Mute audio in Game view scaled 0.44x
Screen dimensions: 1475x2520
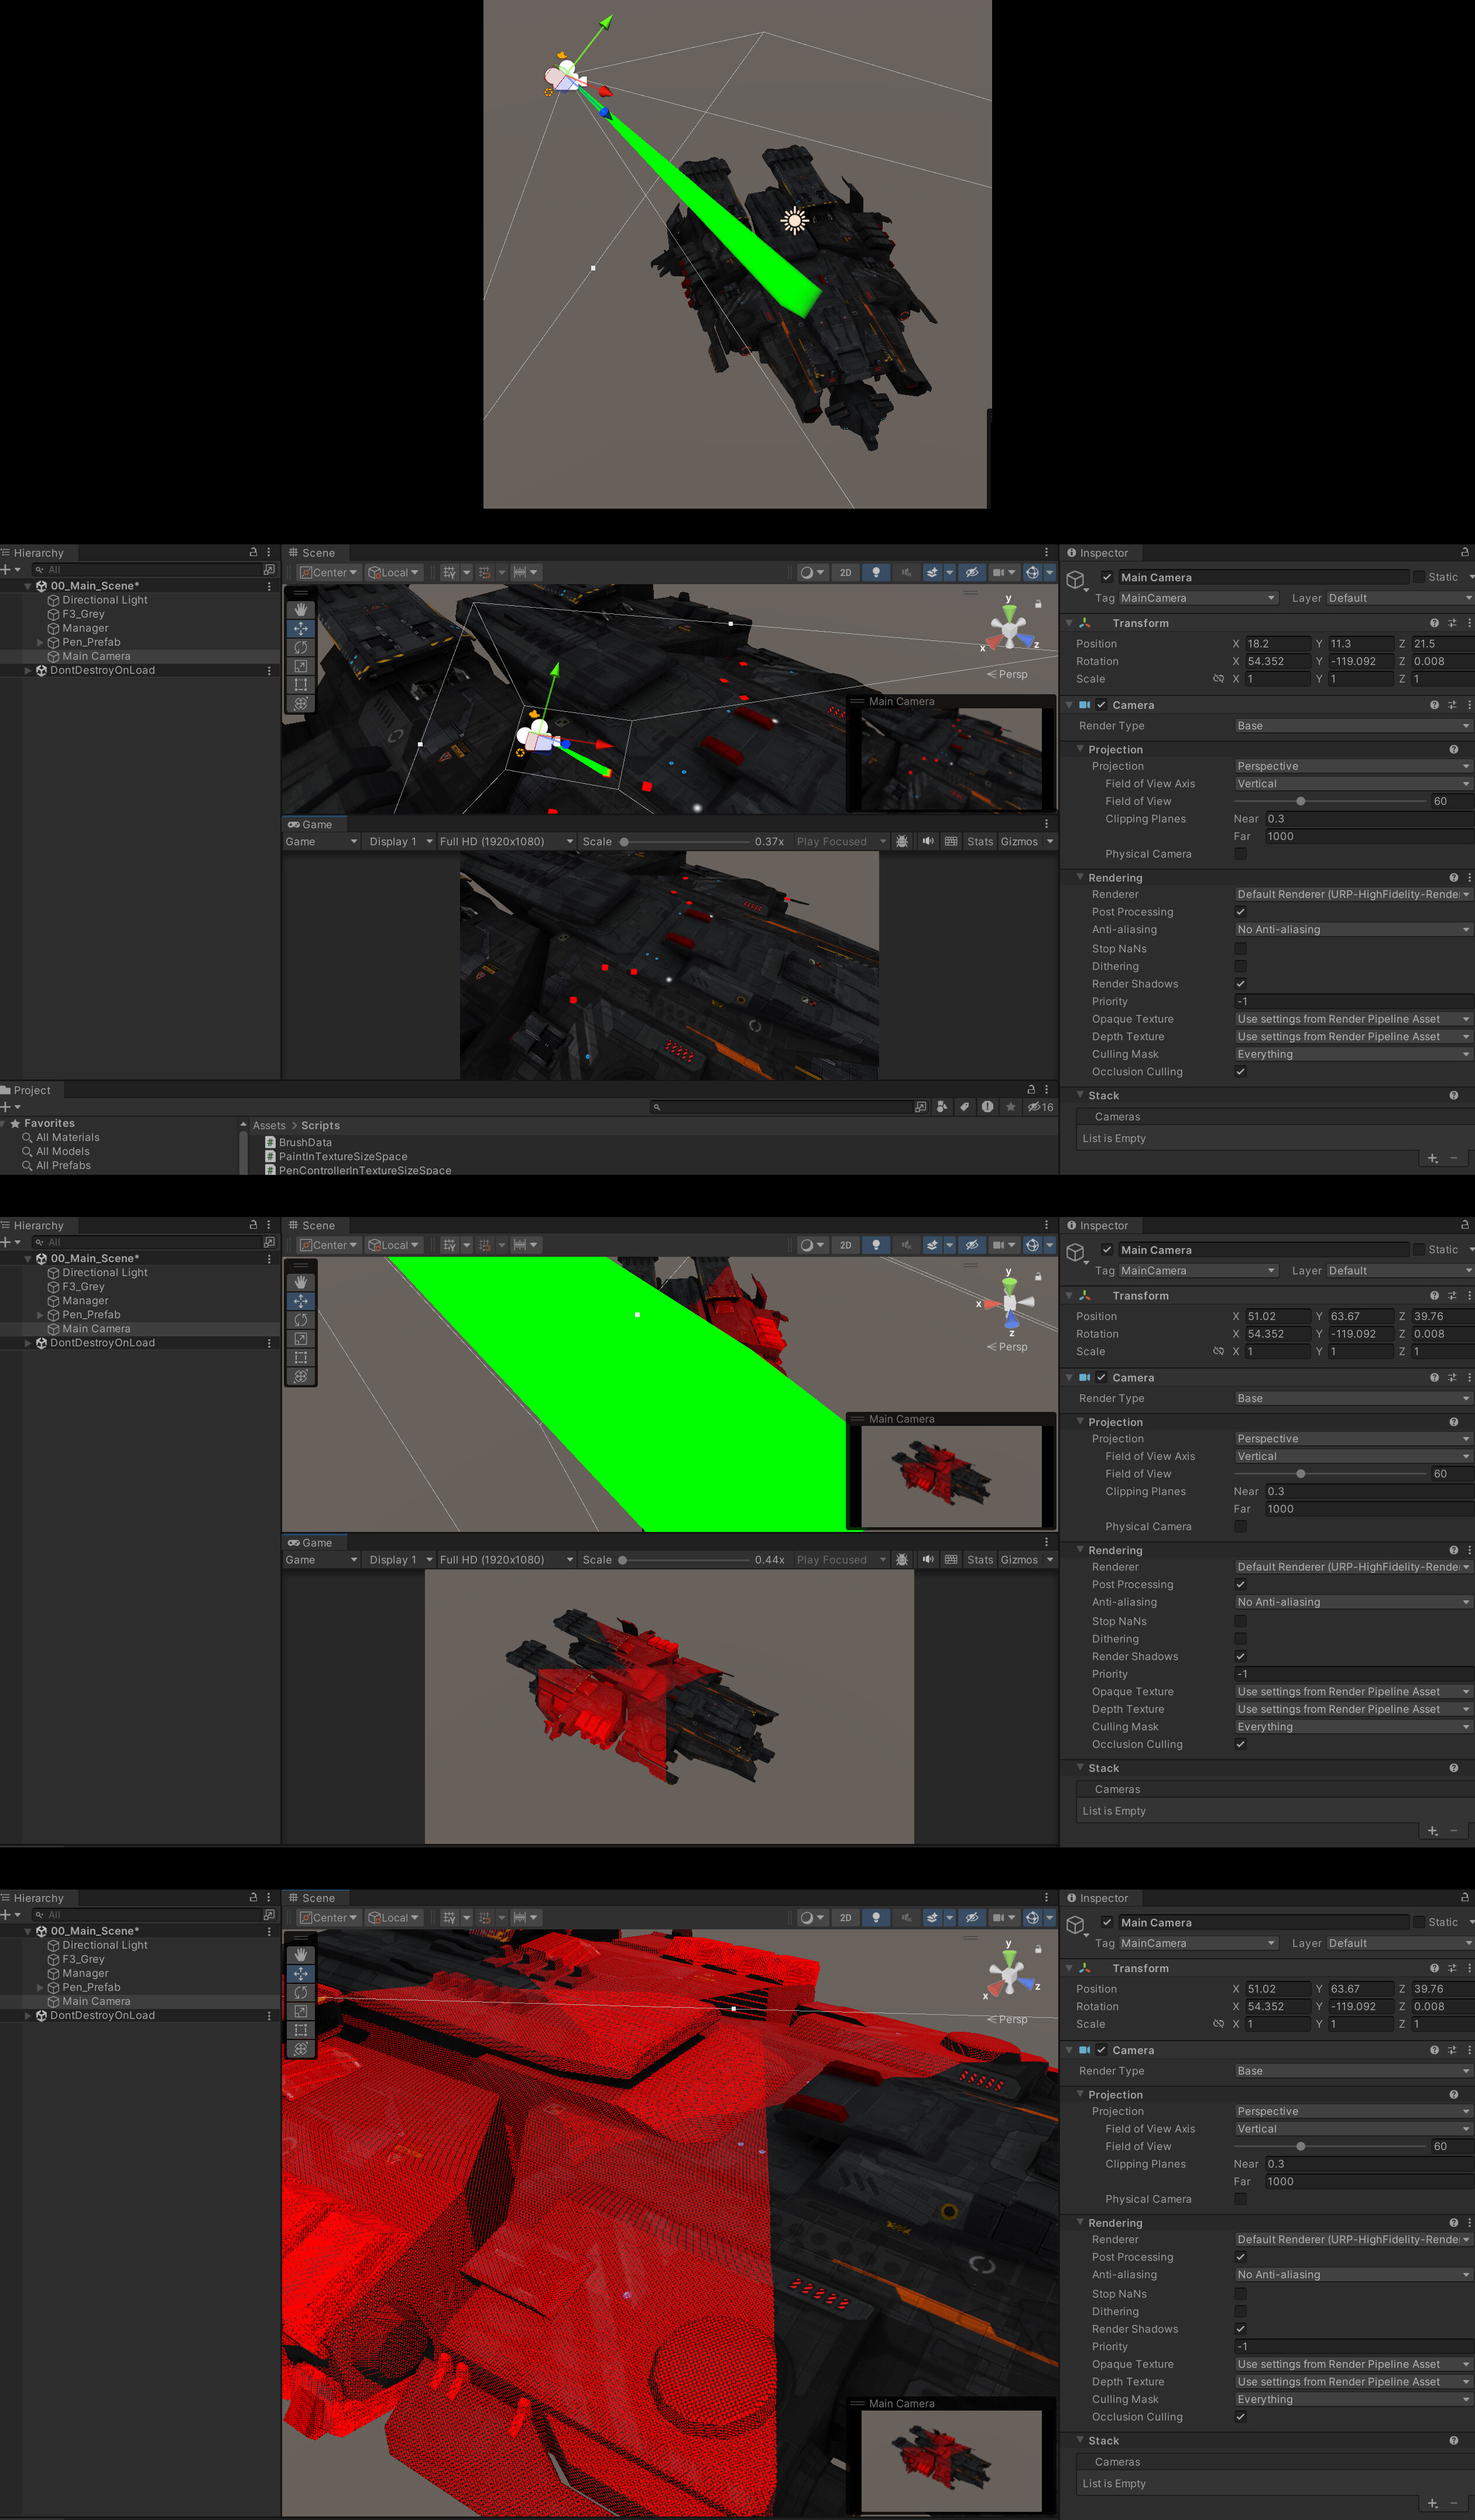pyautogui.click(x=927, y=1559)
